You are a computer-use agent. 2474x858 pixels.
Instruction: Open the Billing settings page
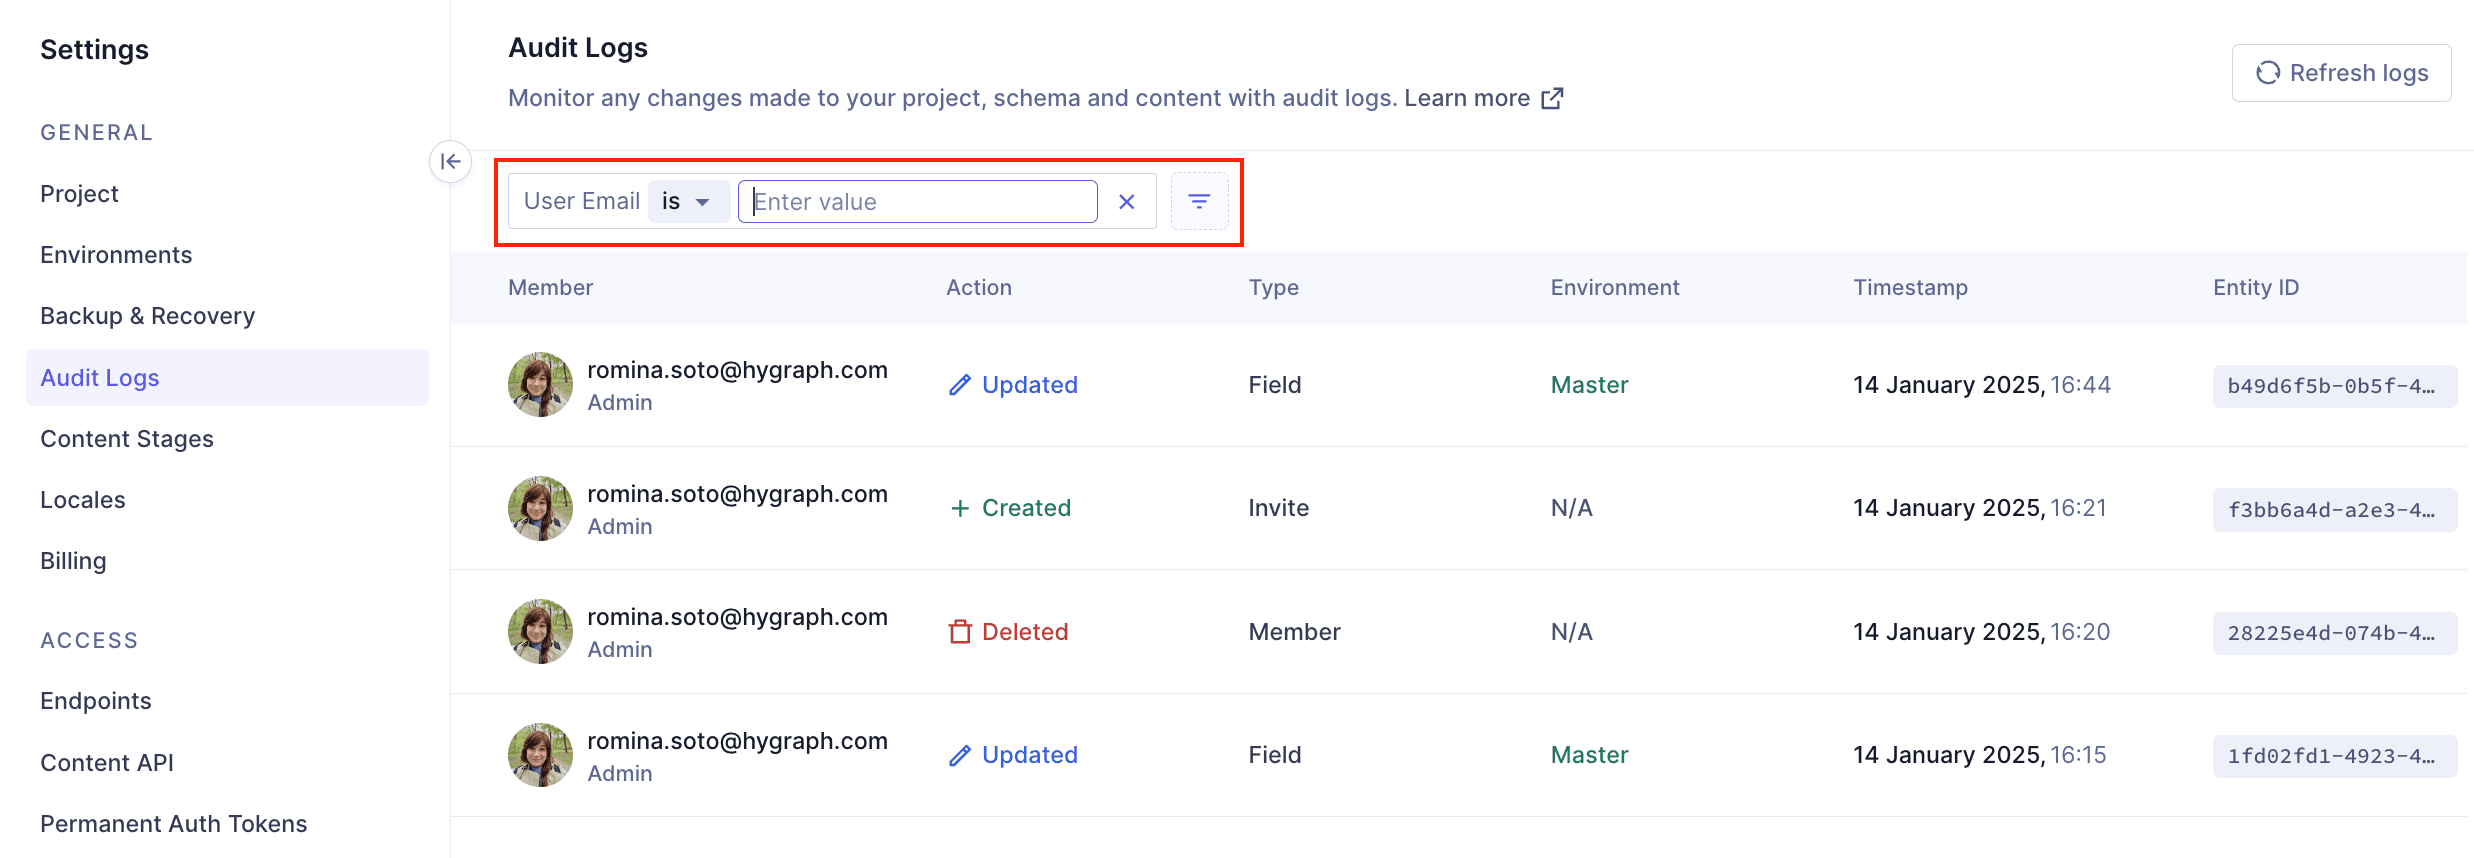[x=73, y=561]
